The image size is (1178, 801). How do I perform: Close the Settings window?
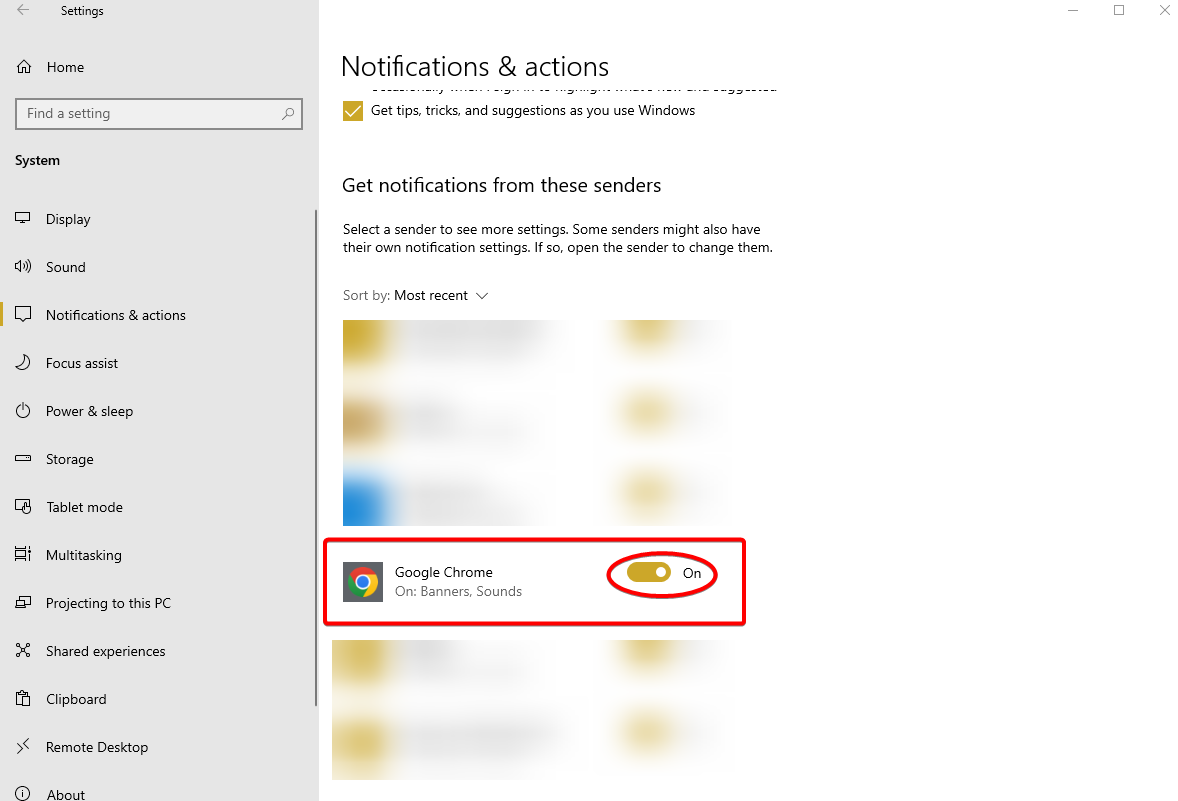point(1164,11)
